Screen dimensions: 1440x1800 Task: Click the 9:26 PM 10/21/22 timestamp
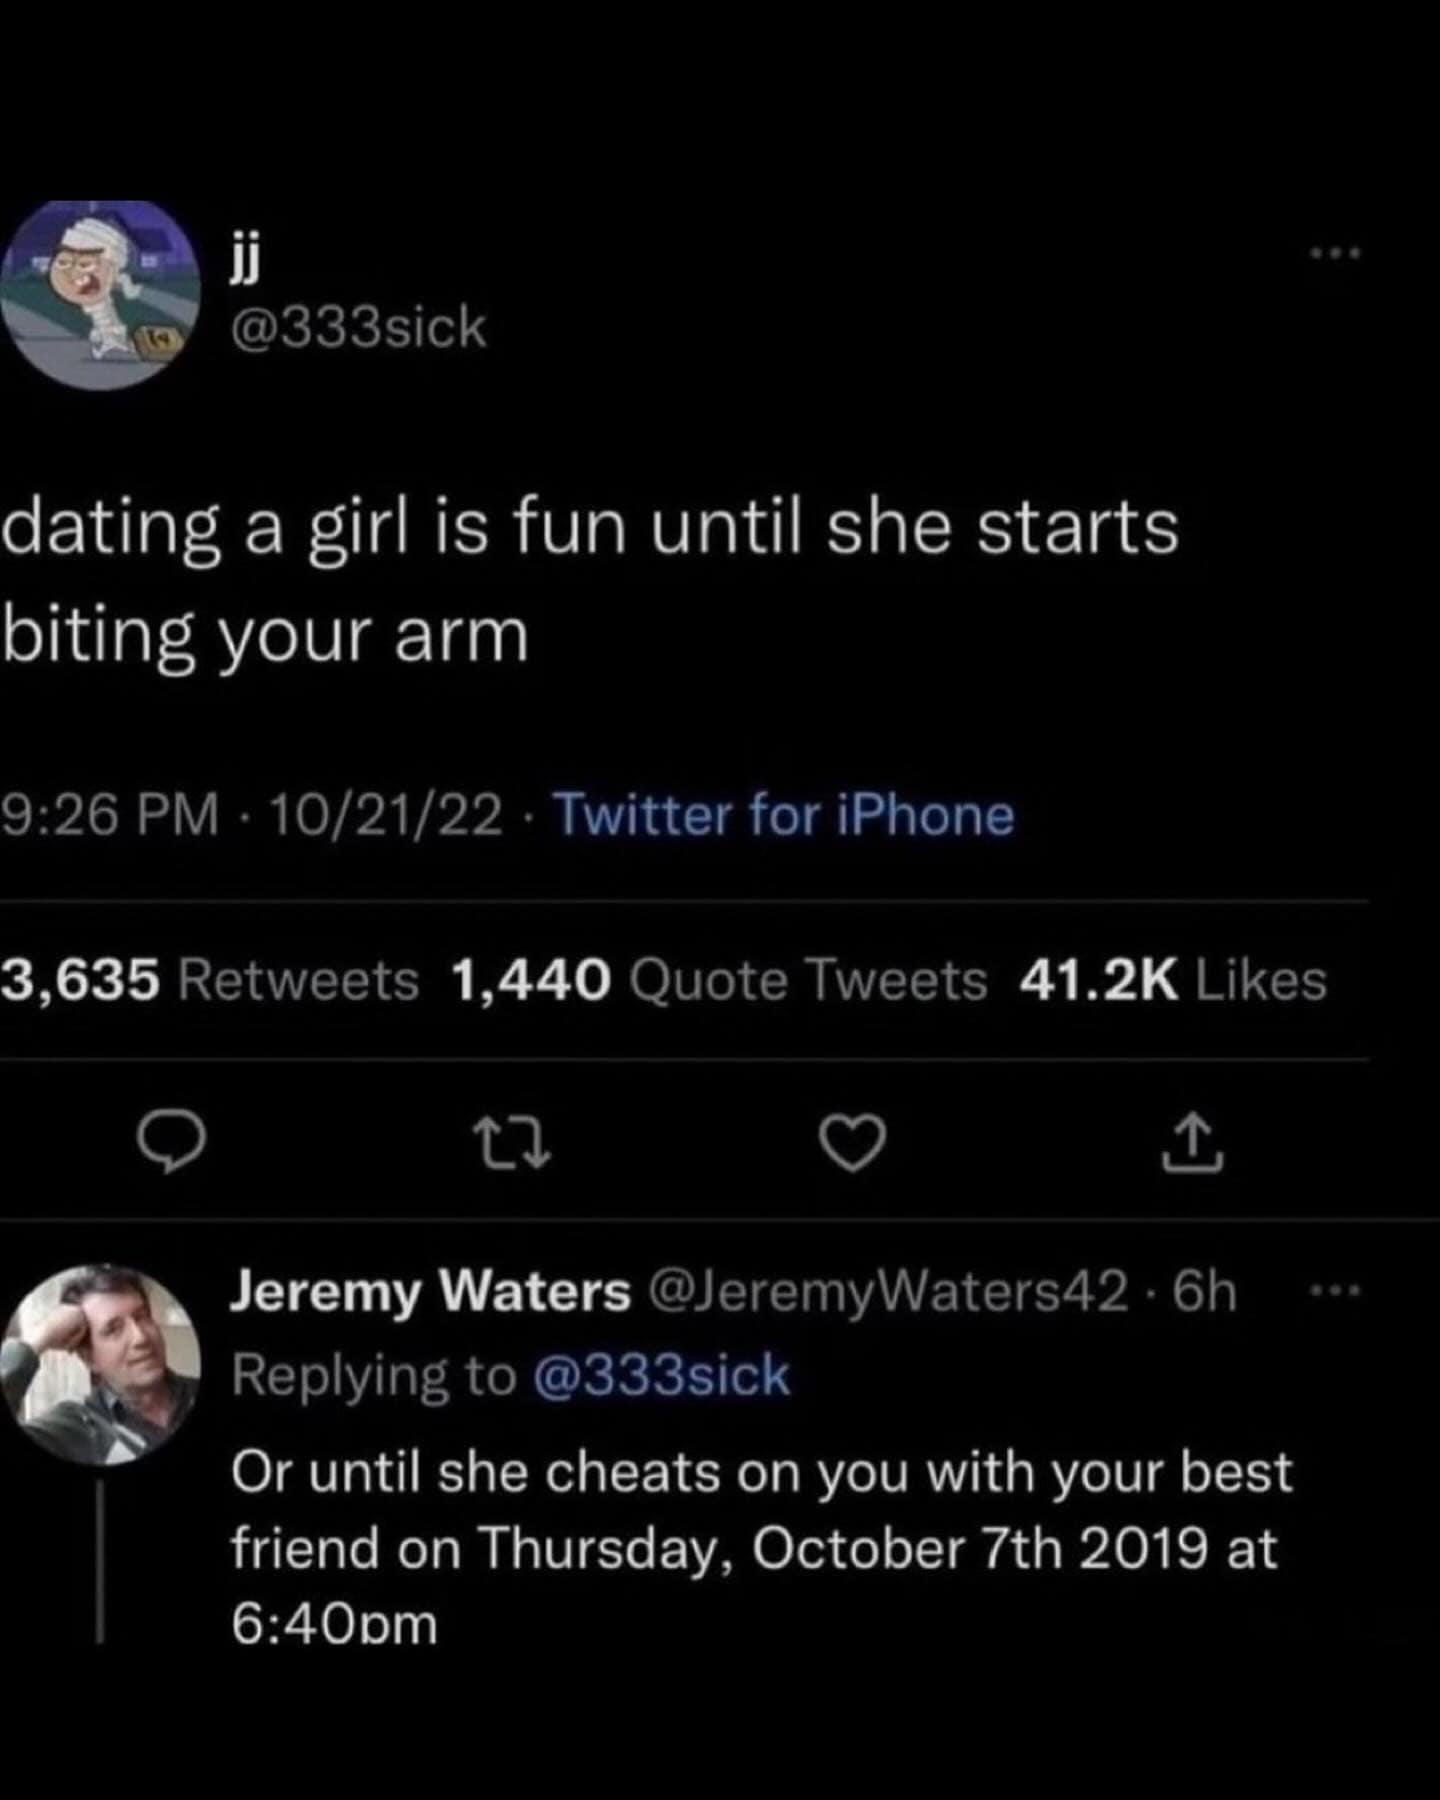pos(251,814)
